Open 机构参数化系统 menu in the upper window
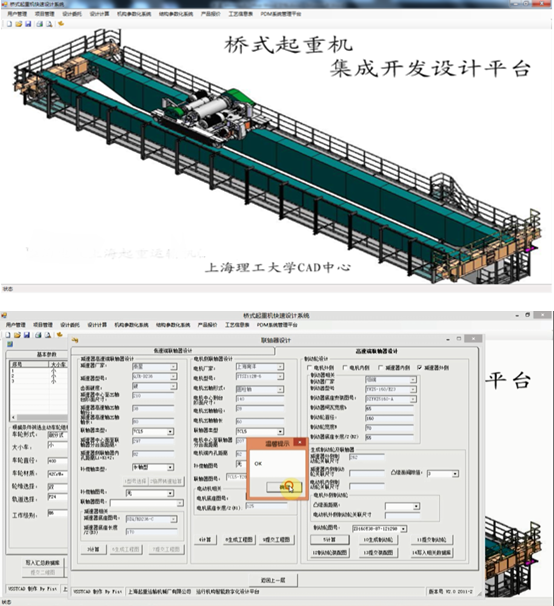Image resolution: width=554 pixels, height=606 pixels. tap(134, 14)
